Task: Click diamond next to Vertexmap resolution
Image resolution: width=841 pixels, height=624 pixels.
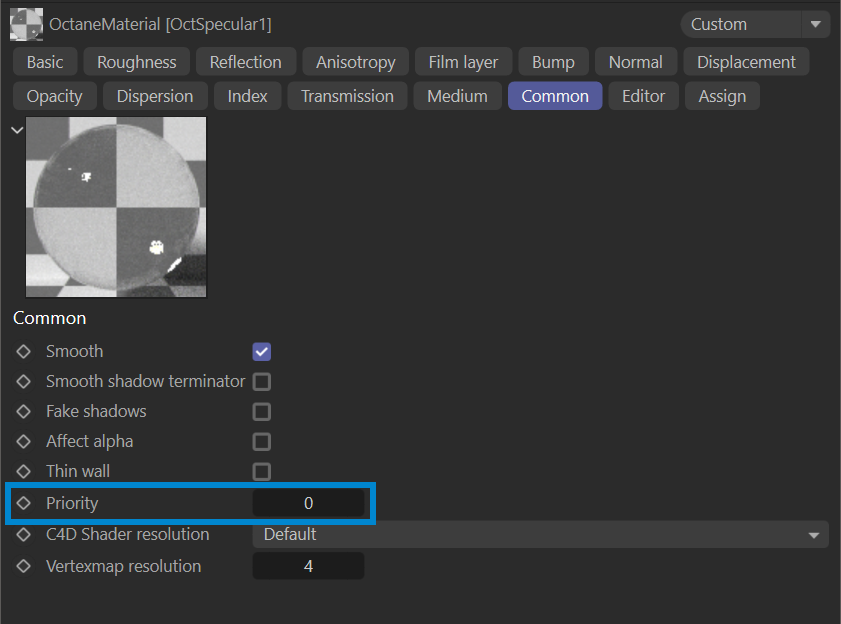Action: tap(23, 566)
